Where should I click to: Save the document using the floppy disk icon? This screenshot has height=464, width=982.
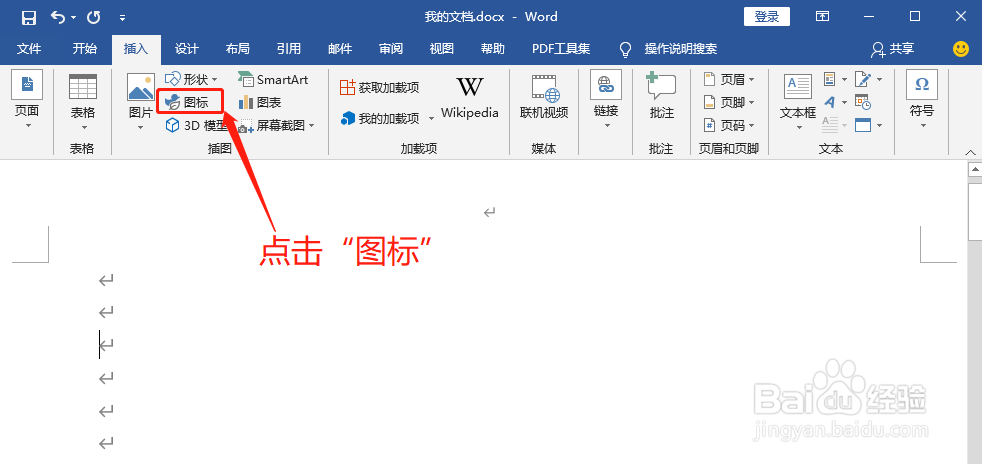click(x=28, y=18)
